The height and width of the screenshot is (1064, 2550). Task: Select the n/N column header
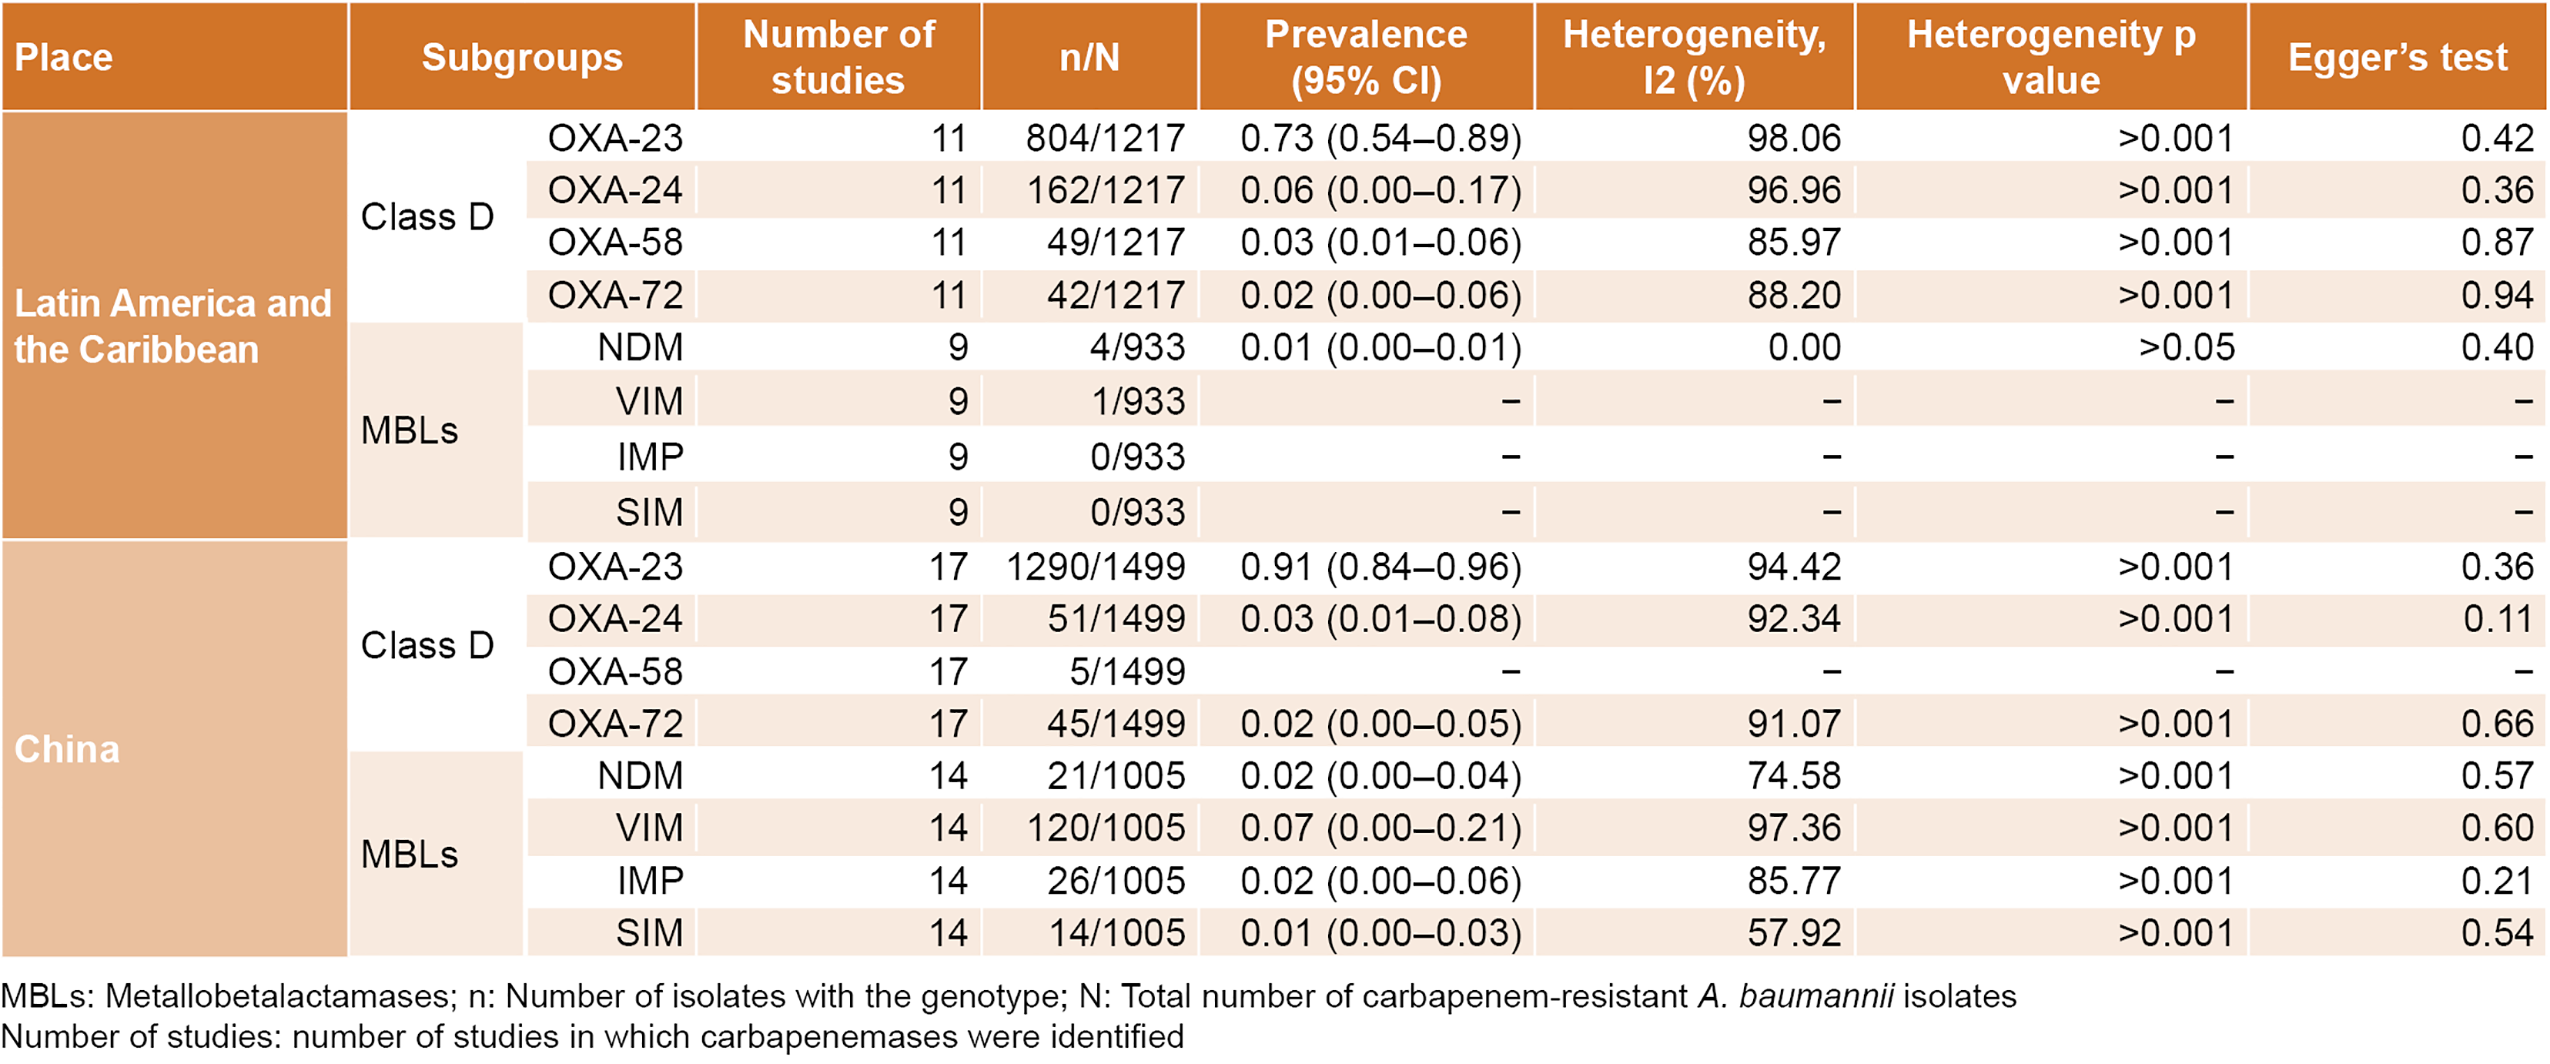click(x=1089, y=57)
